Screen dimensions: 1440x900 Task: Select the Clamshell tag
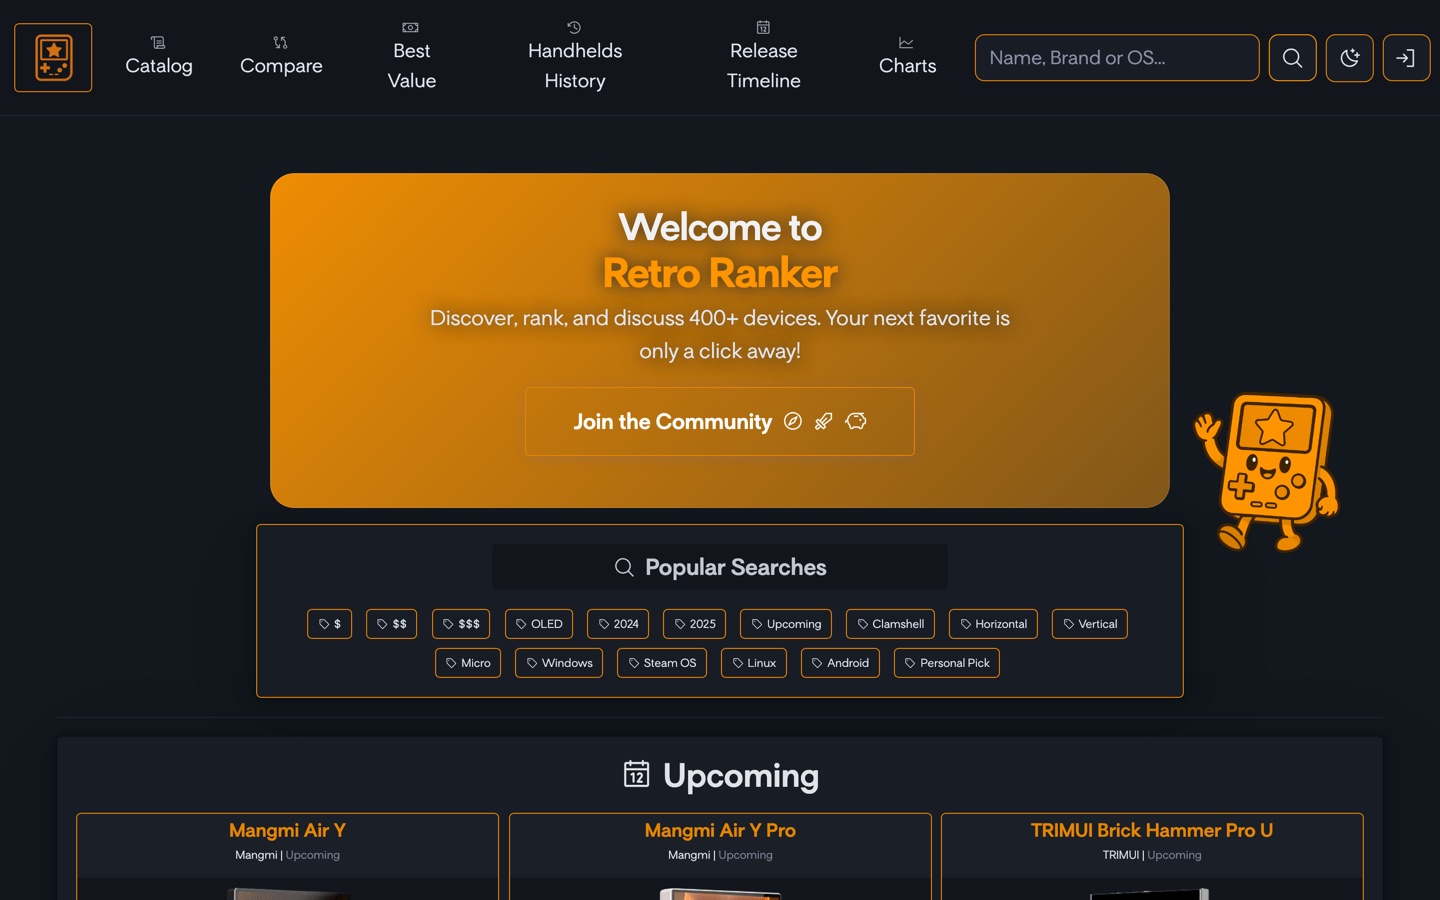coord(890,624)
